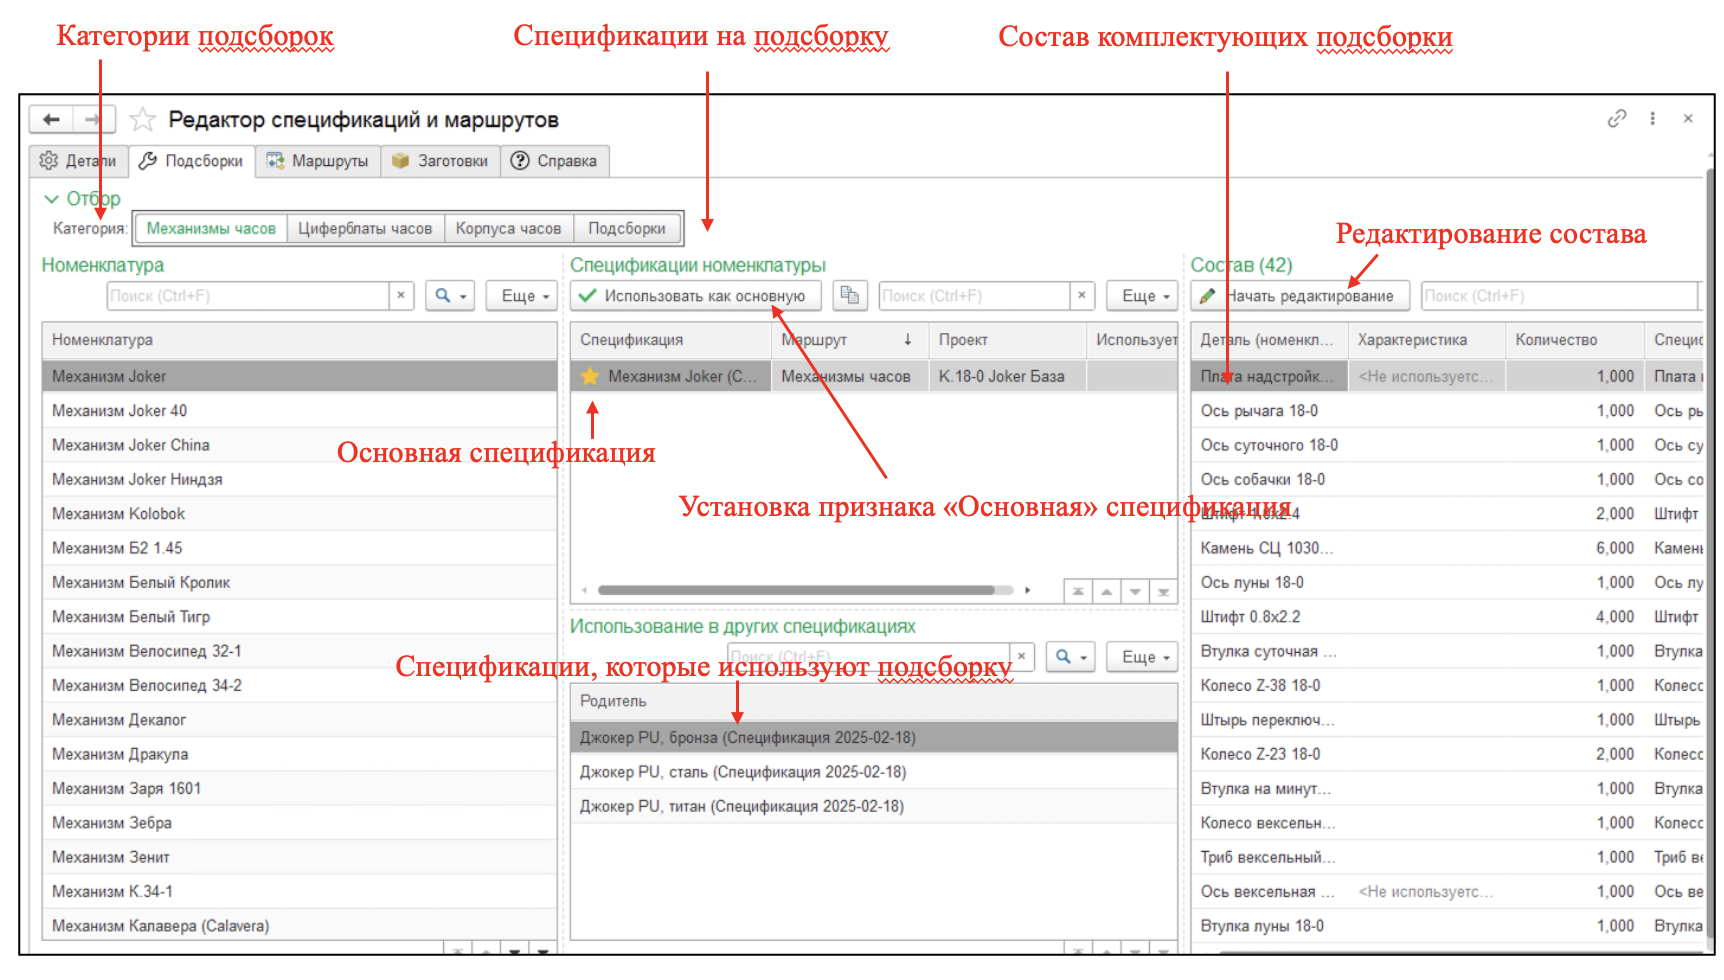Select the Механизмы часов category
This screenshot has height=980, width=1724.
point(211,229)
